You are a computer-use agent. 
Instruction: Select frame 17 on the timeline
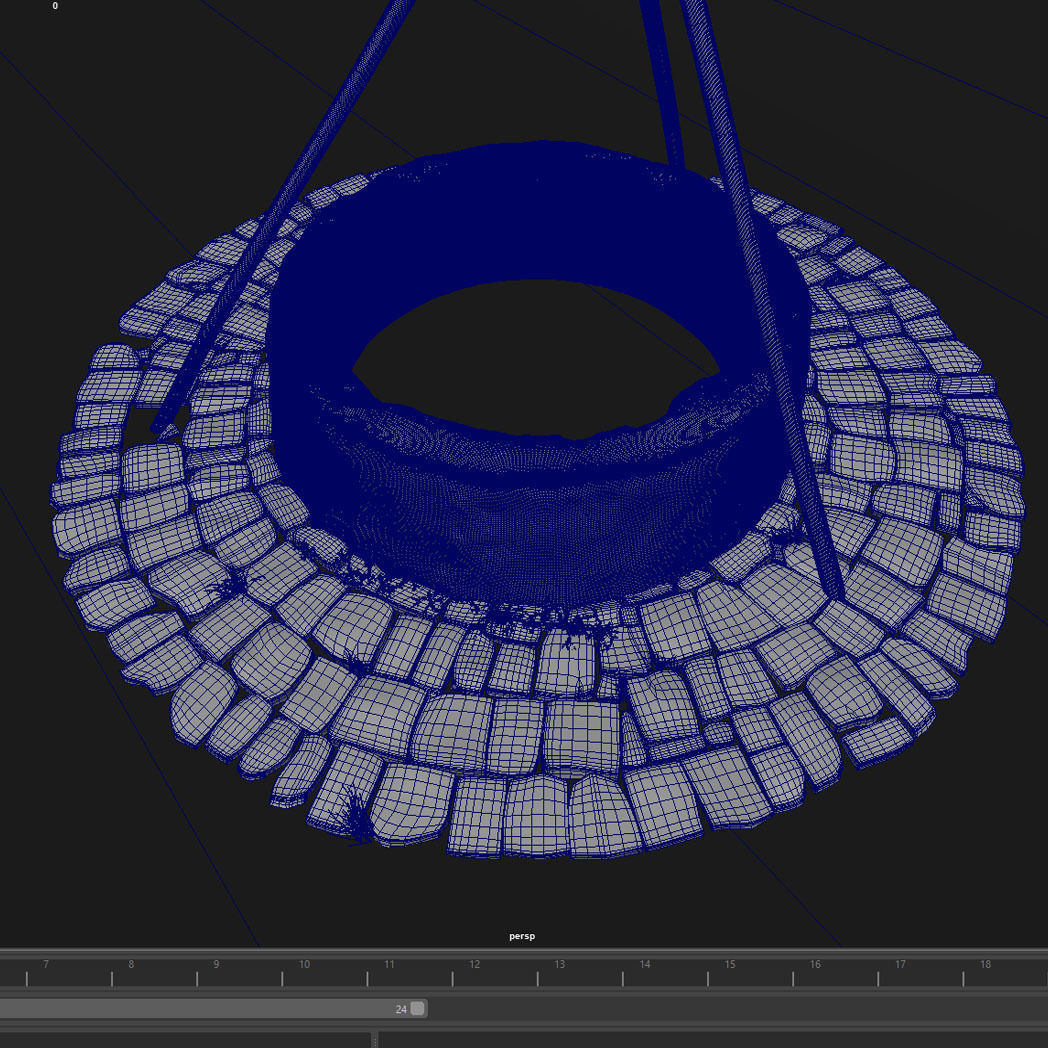coord(900,964)
